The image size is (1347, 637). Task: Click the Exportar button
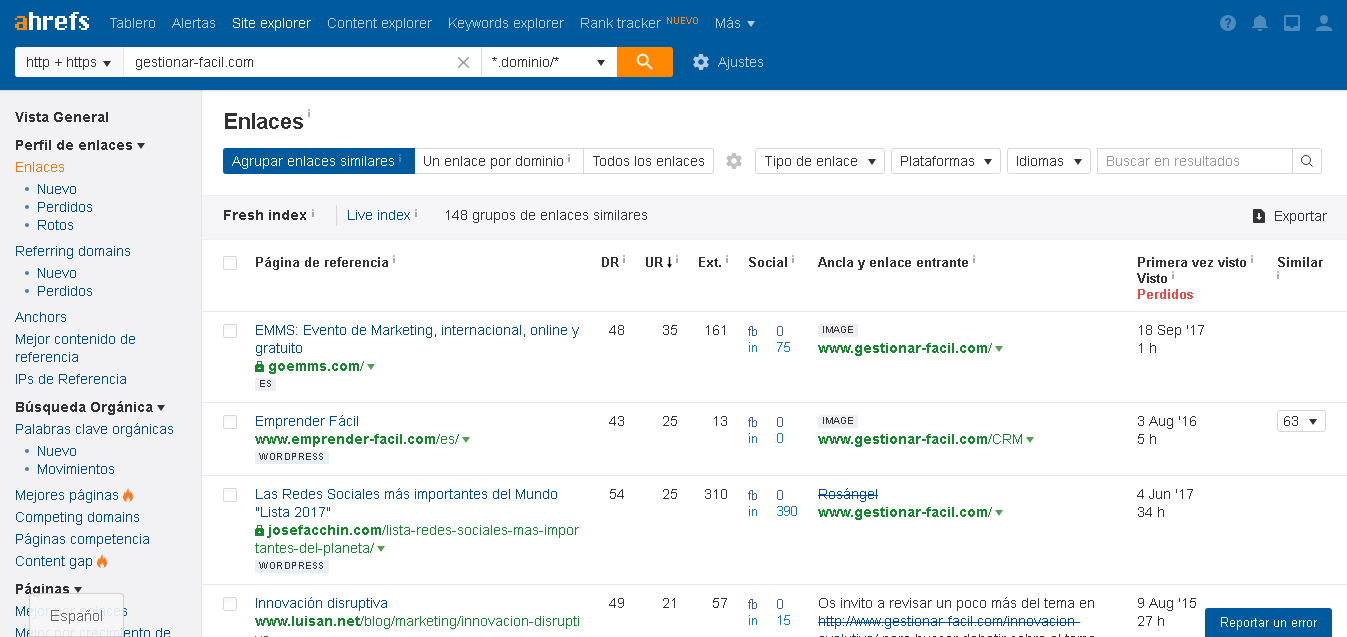pyautogui.click(x=1289, y=216)
